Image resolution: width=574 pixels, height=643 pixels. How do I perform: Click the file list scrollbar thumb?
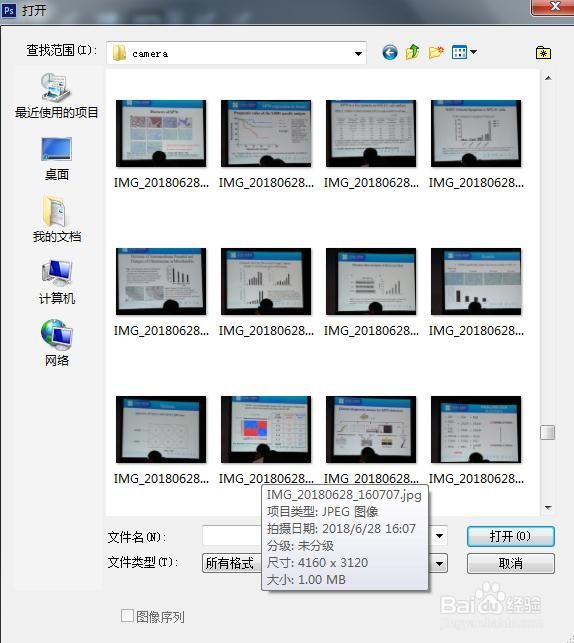[x=547, y=432]
